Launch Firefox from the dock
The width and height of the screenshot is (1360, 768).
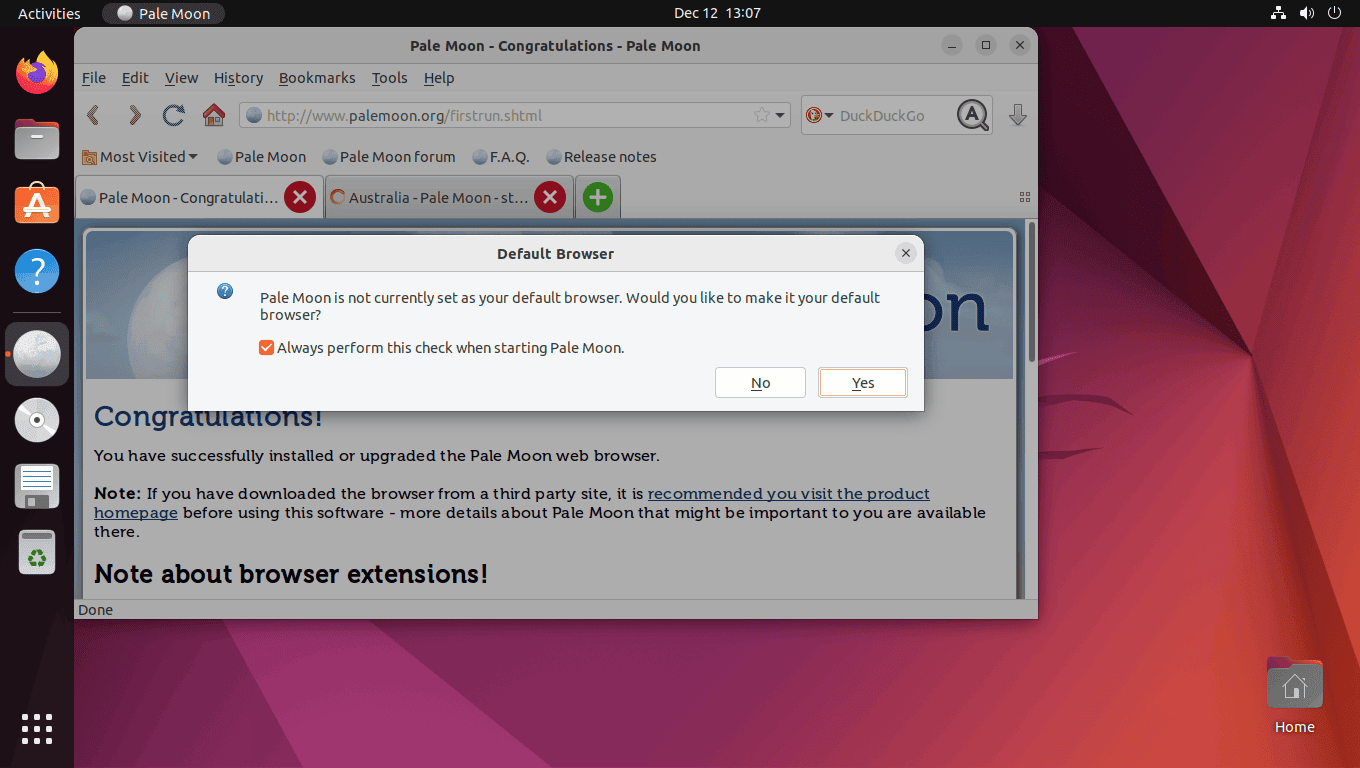[x=37, y=73]
